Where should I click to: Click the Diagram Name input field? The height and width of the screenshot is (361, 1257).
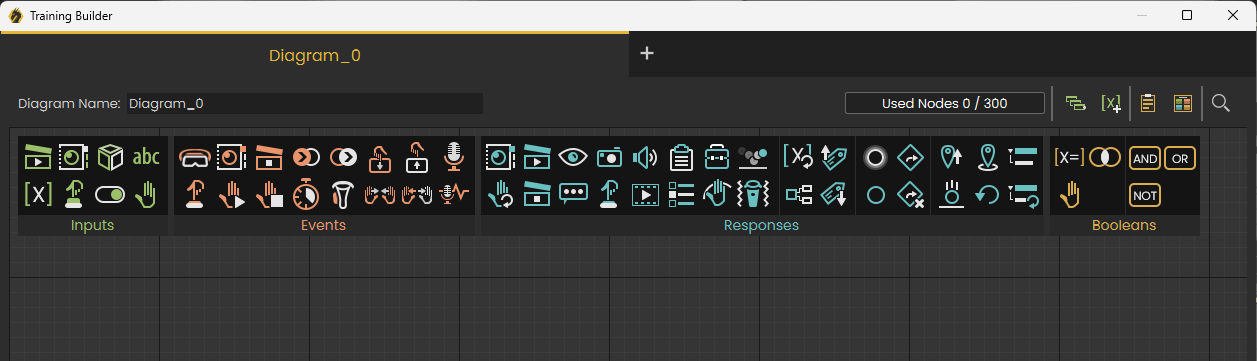[x=304, y=103]
